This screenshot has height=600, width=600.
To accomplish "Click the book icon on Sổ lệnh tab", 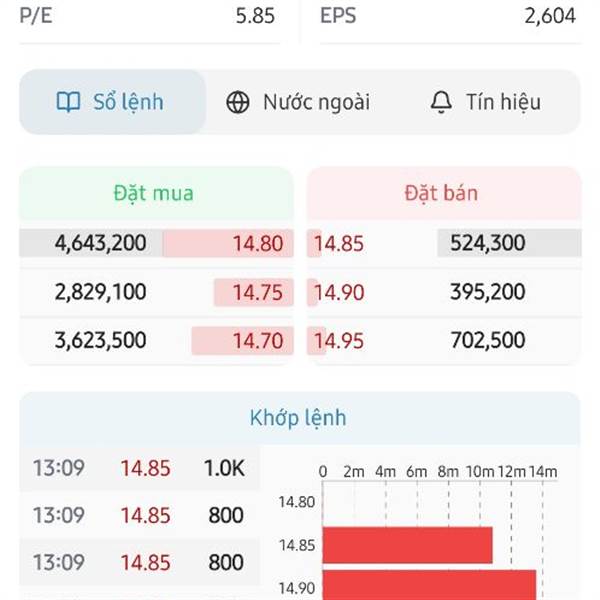I will [x=68, y=102].
